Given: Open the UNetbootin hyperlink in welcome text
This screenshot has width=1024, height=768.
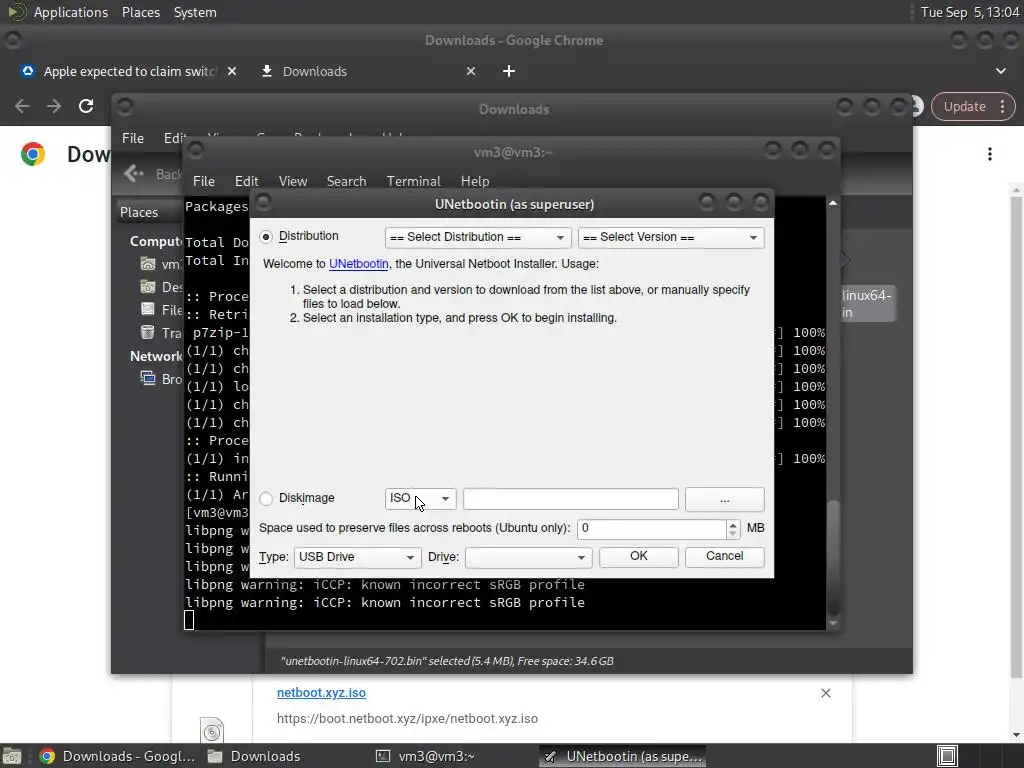Looking at the screenshot, I should [x=359, y=264].
